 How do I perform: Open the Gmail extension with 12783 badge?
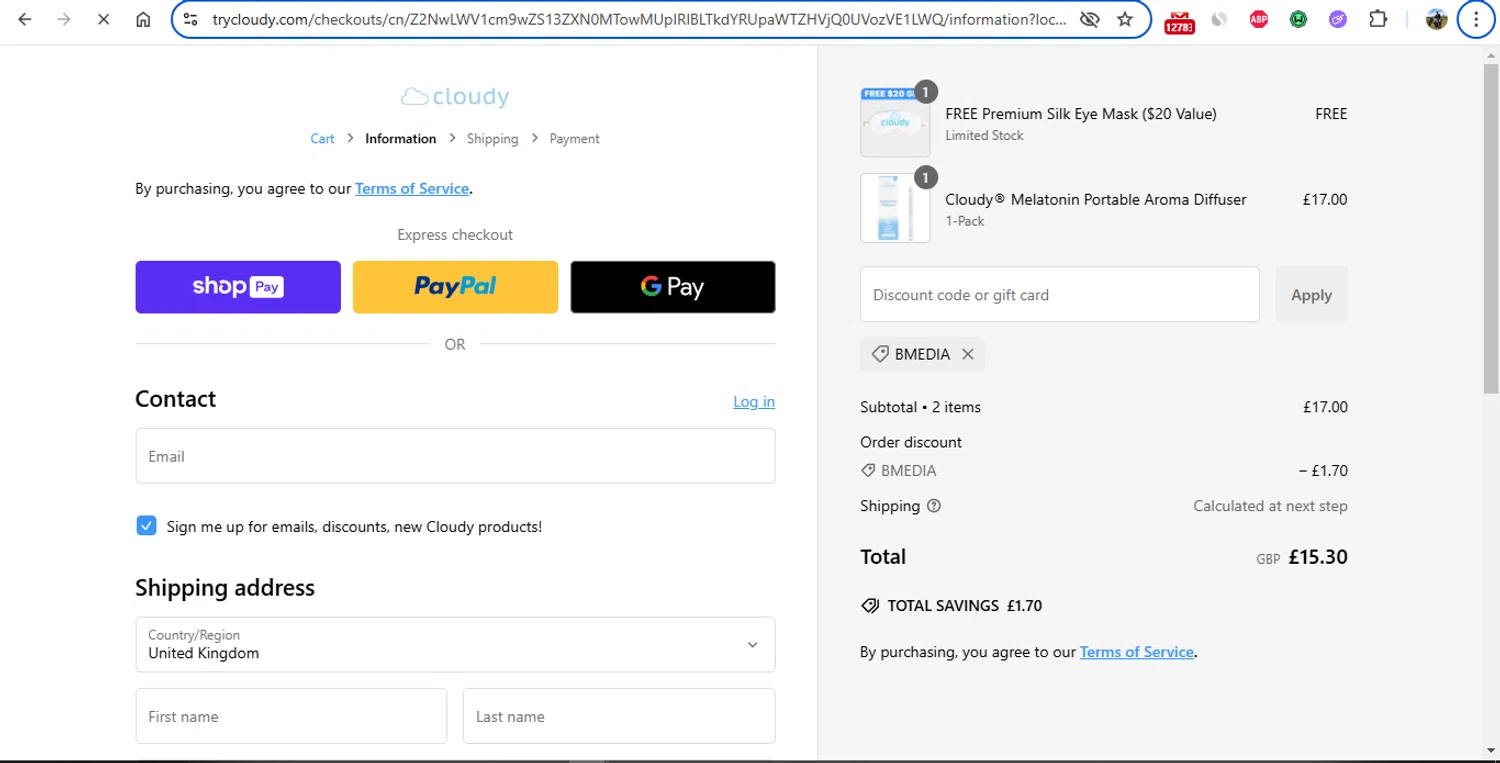point(1180,20)
